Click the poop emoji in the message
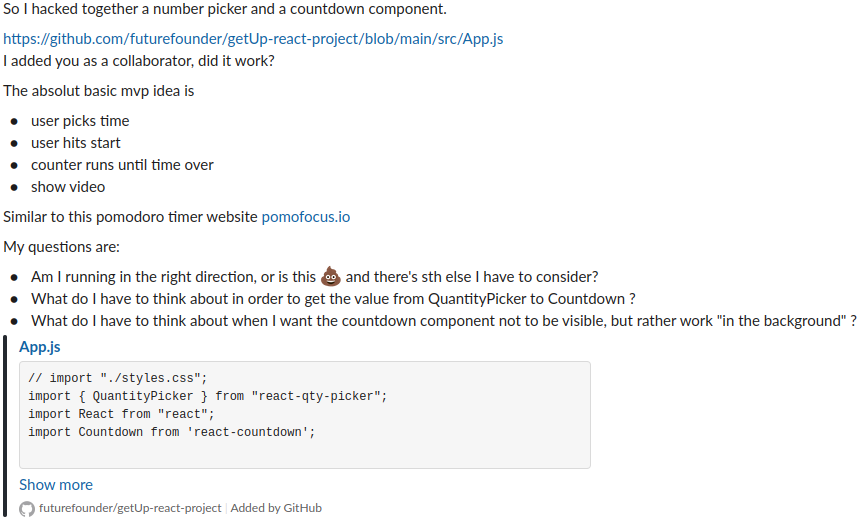The height and width of the screenshot is (524, 868). click(x=329, y=276)
